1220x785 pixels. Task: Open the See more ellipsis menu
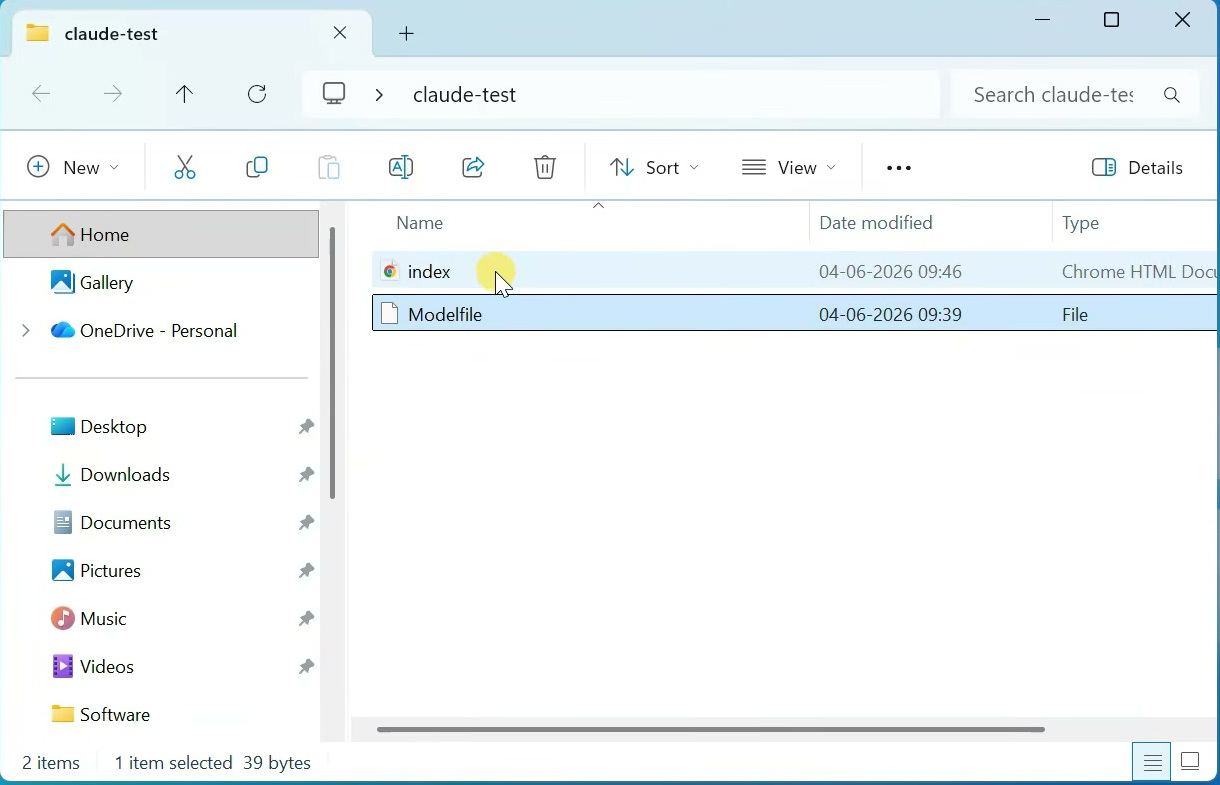click(899, 168)
